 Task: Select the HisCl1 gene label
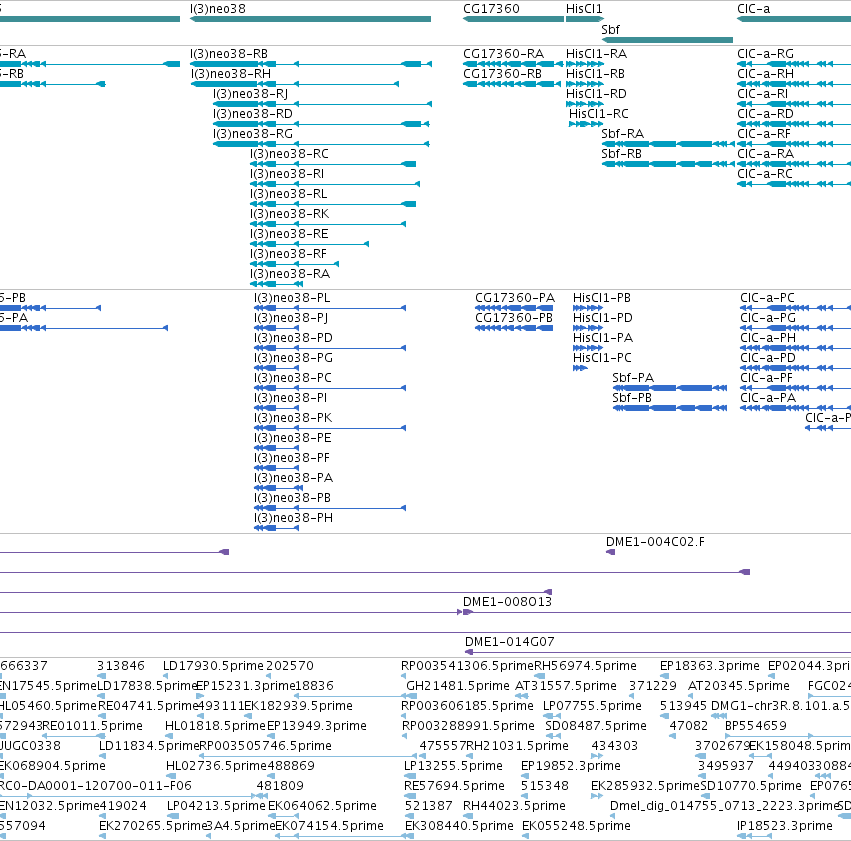point(584,9)
